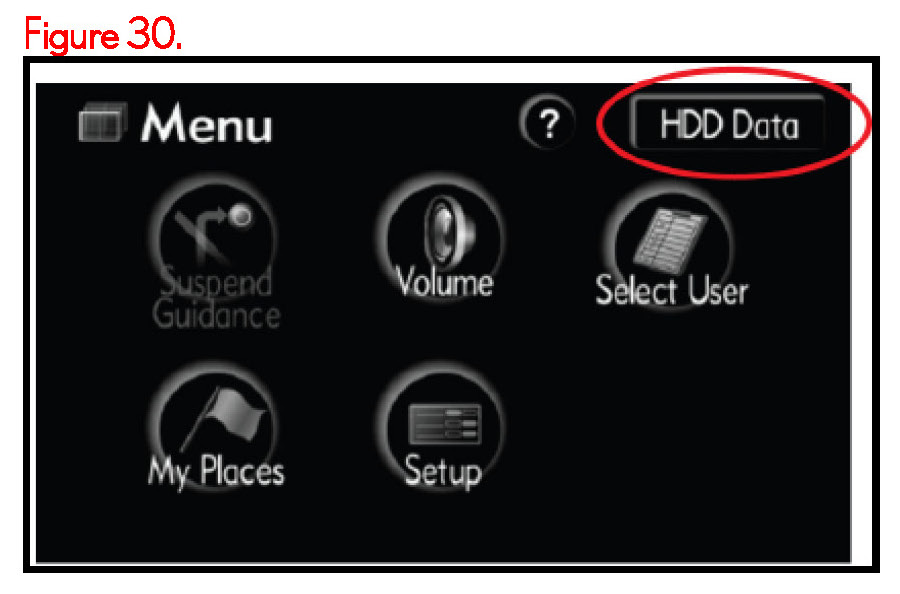Click the dimmed Suspend Guidance route icon
Viewport: 900px width, 594px height.
(x=214, y=231)
